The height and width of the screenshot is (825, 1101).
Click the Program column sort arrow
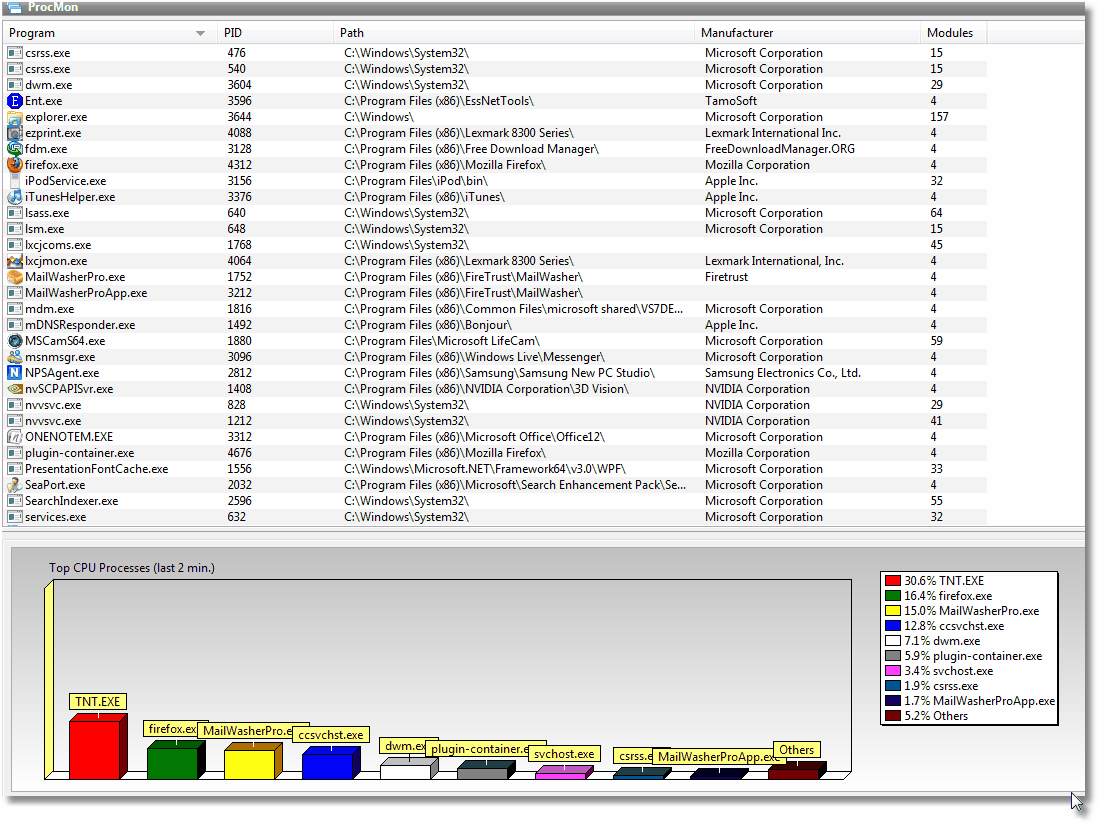[x=200, y=33]
